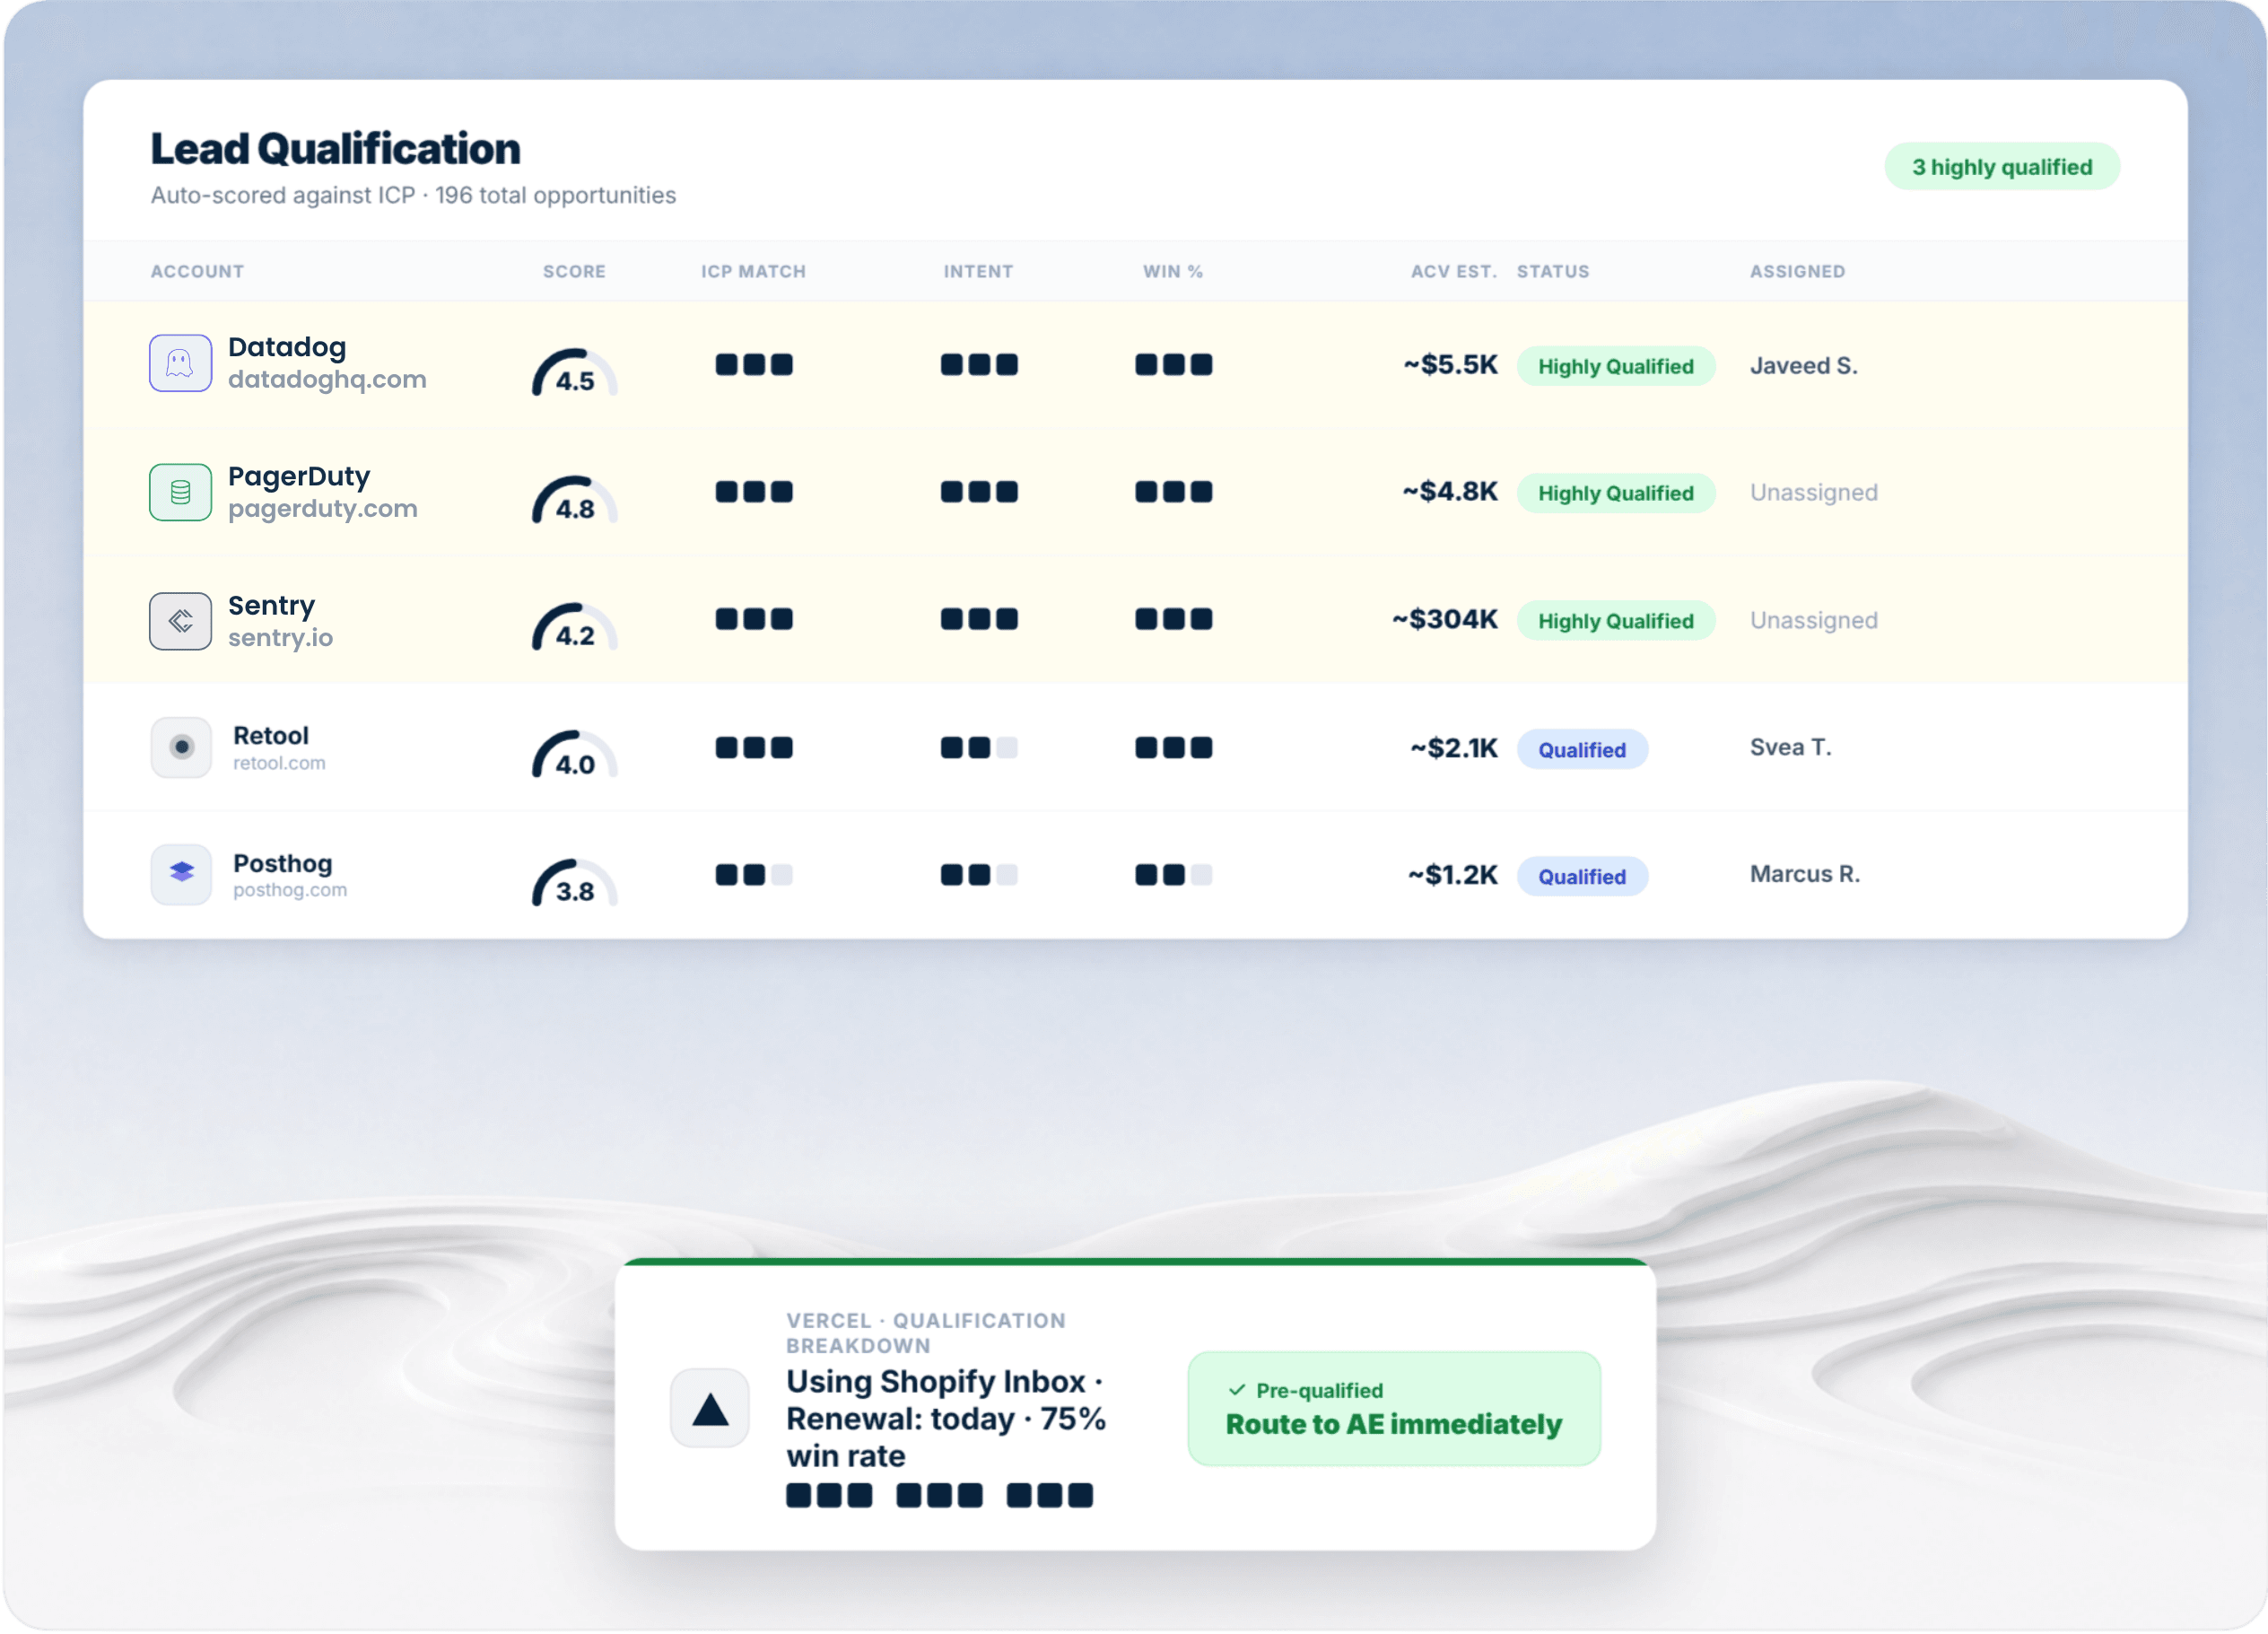This screenshot has width=2268, height=1634.
Task: Assign the unassigned PagerDuty lead
Action: click(x=1814, y=492)
